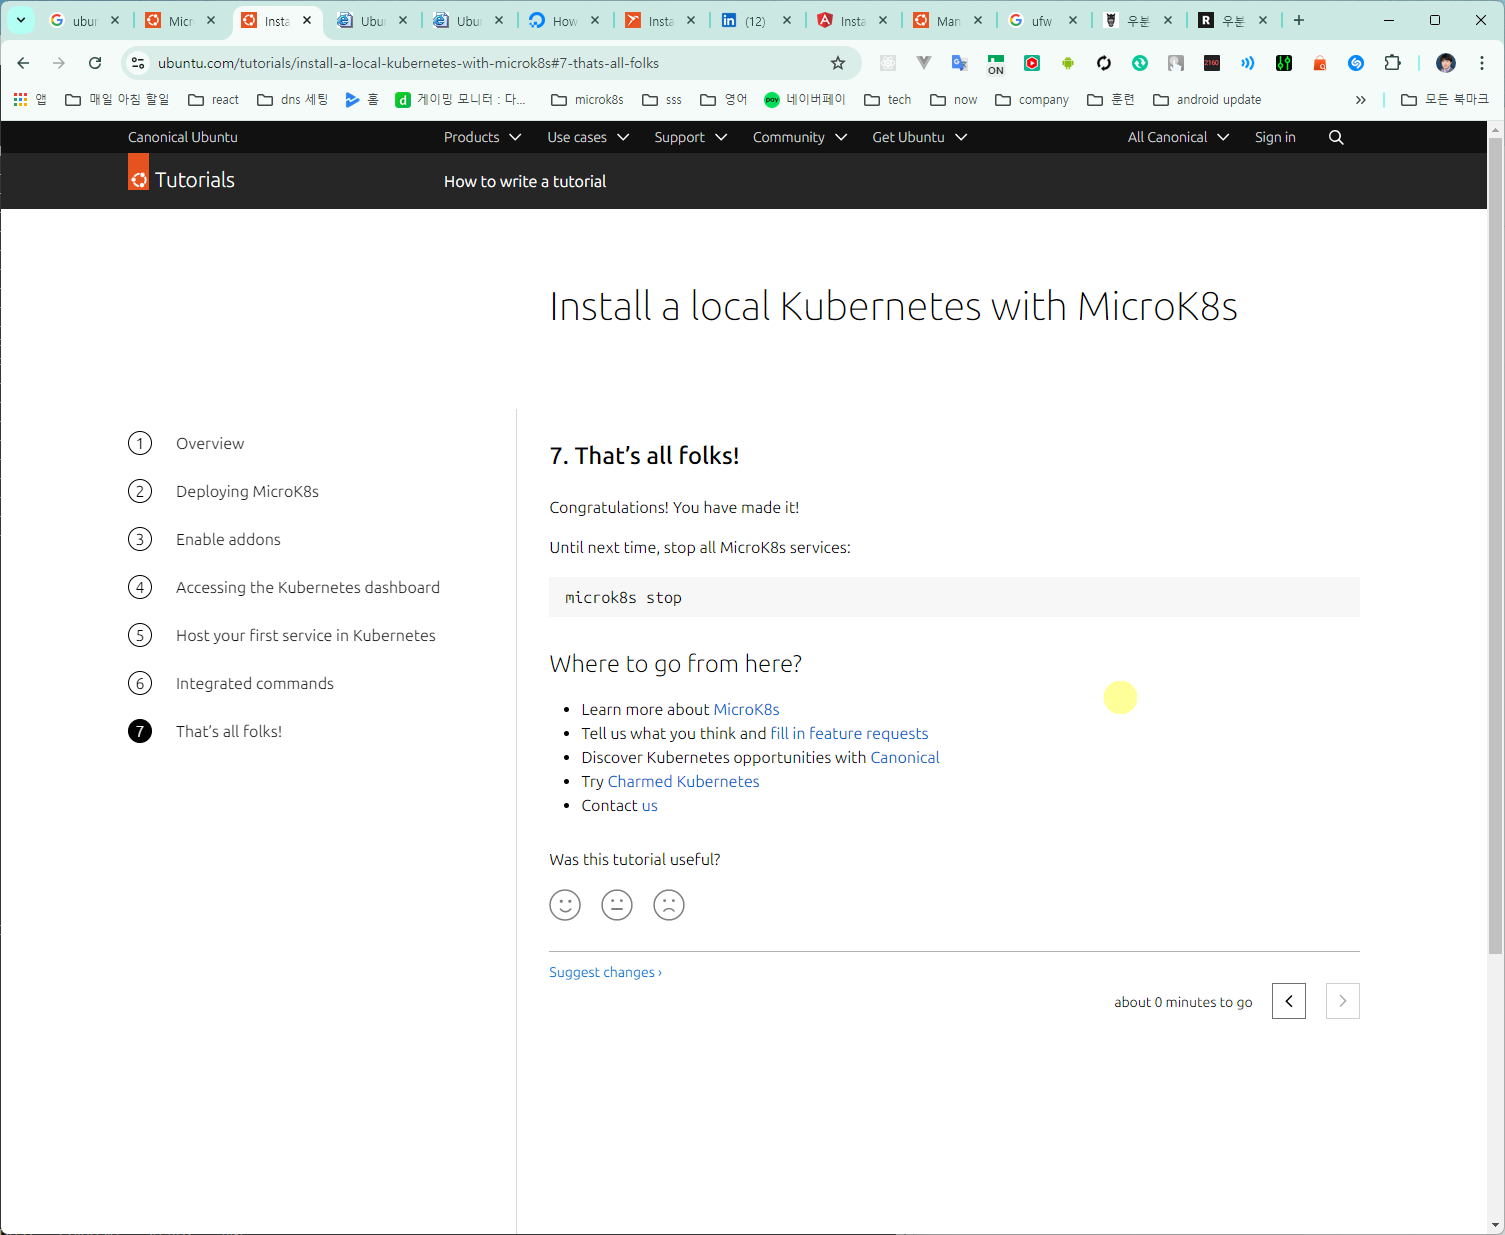
Task: Go back with the browser back arrow
Action: [x=23, y=63]
